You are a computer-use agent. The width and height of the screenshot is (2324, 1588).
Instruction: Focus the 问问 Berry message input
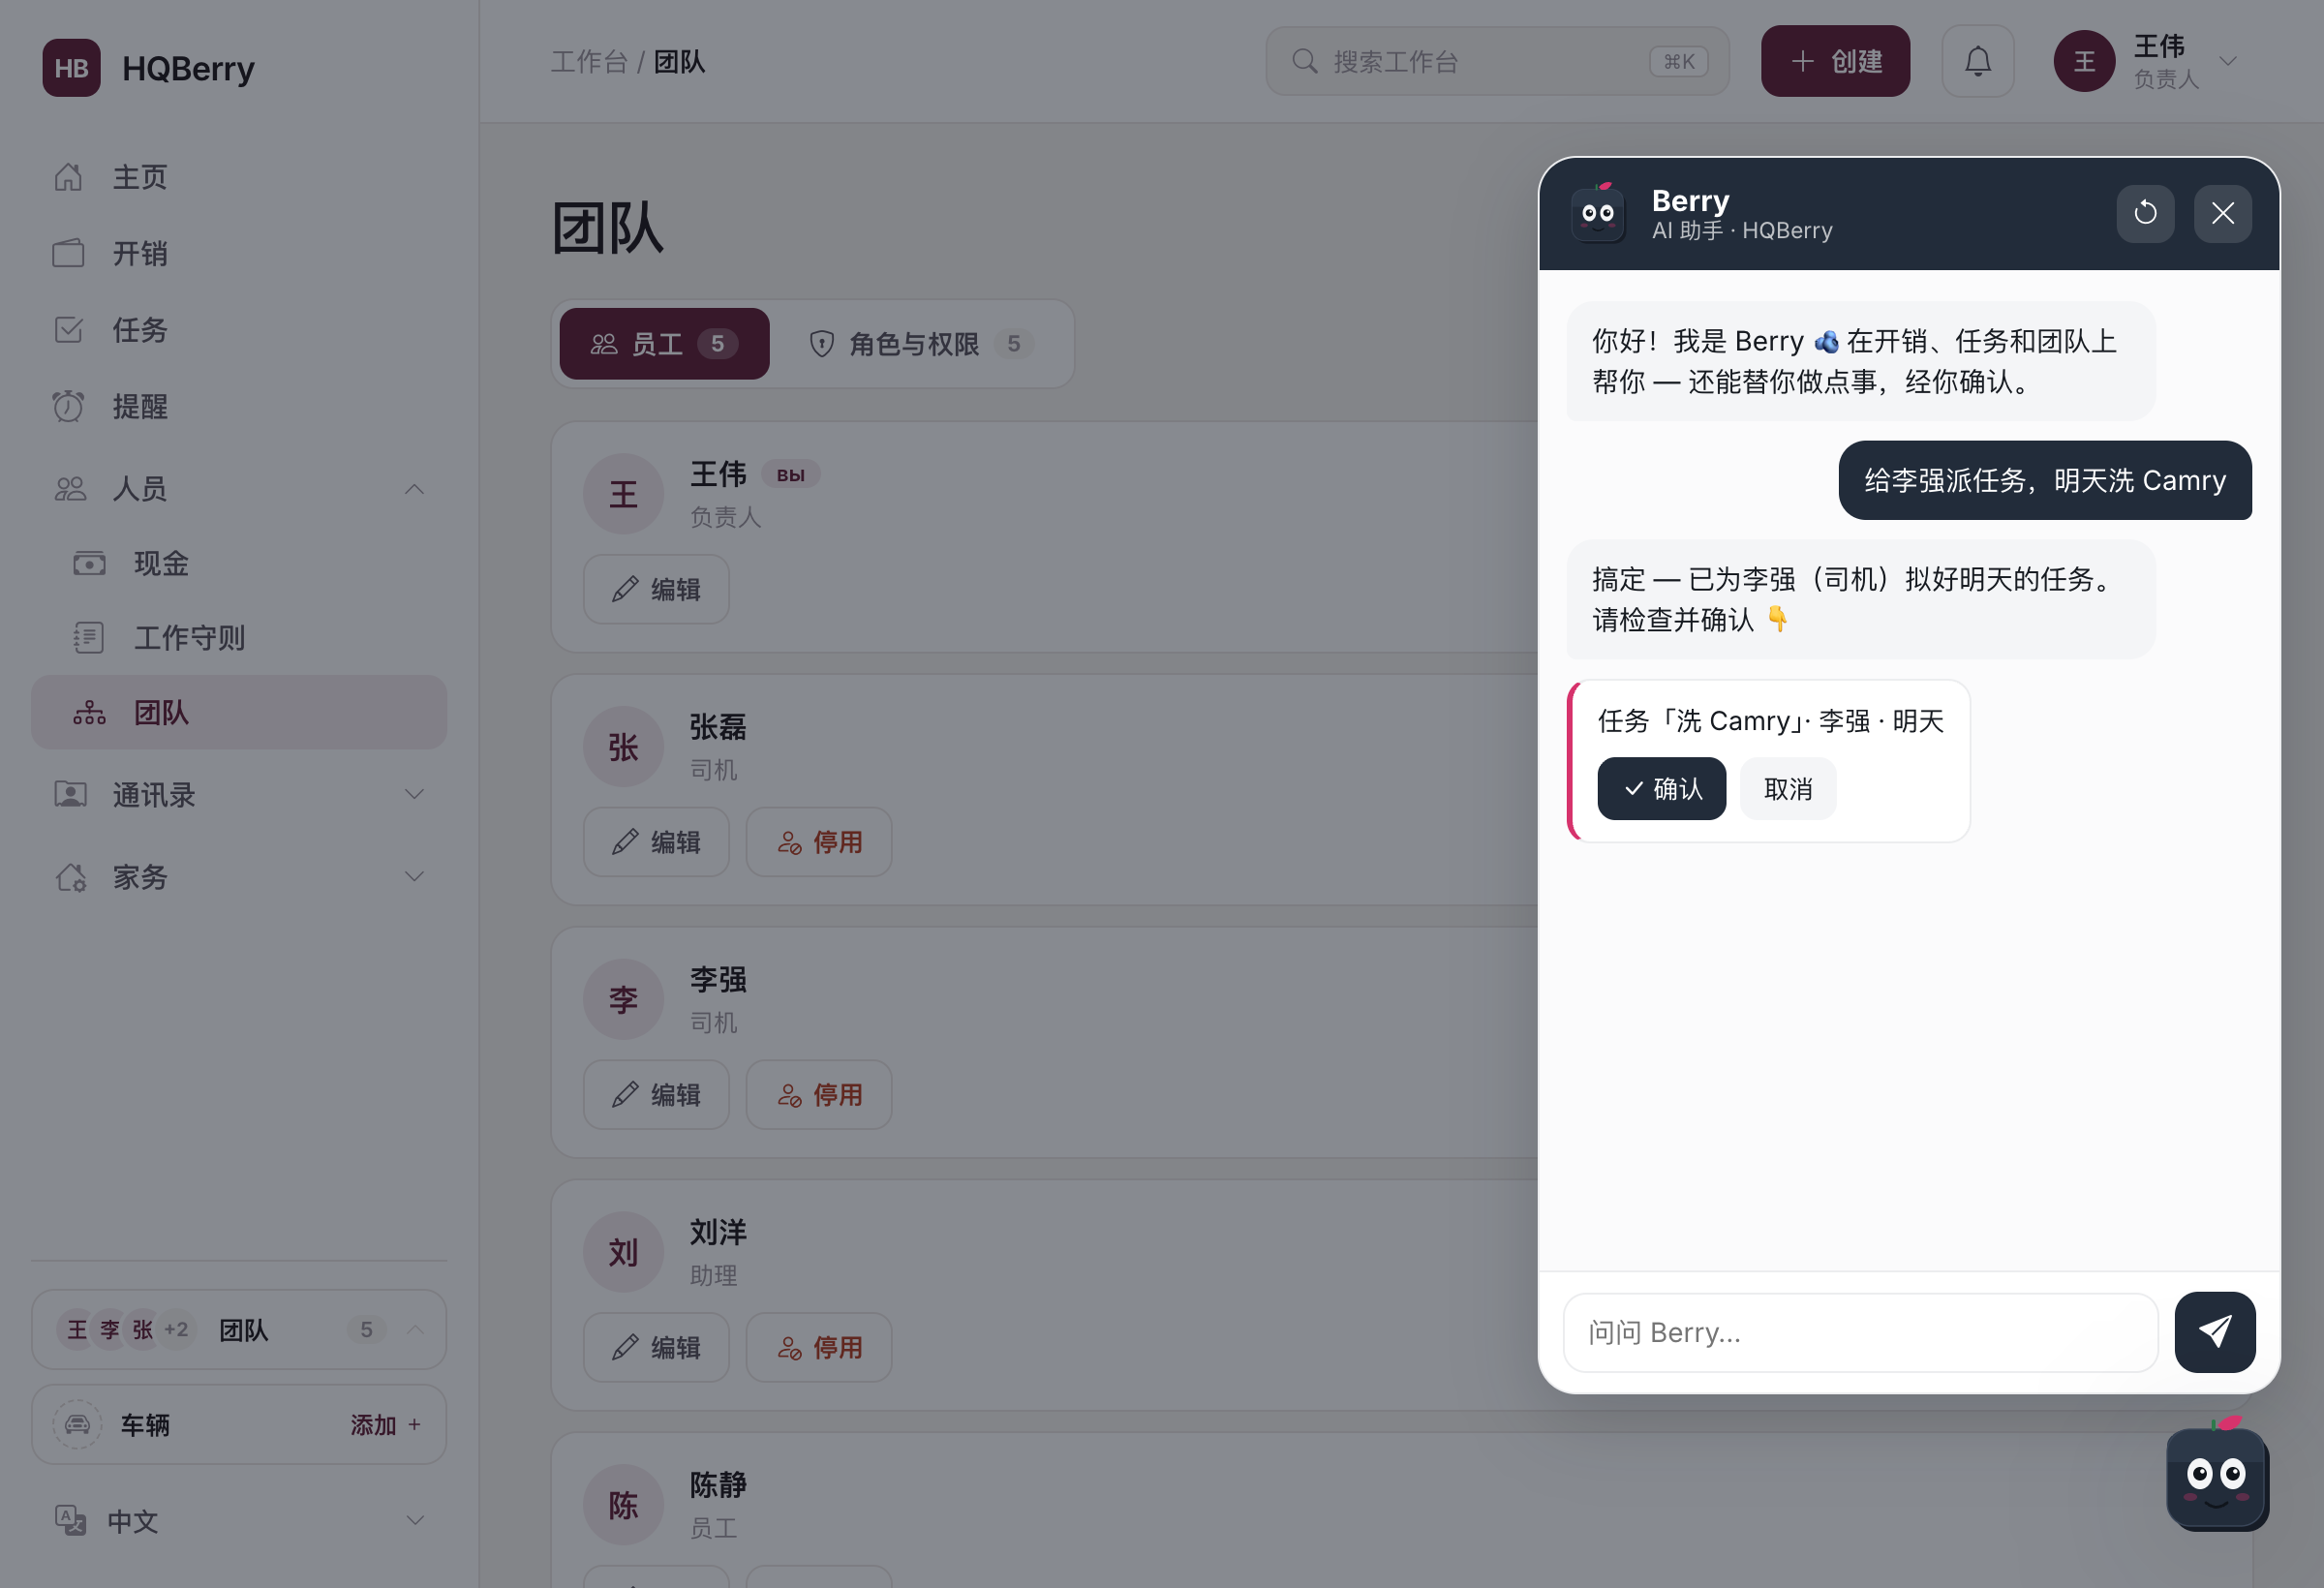tap(1861, 1333)
